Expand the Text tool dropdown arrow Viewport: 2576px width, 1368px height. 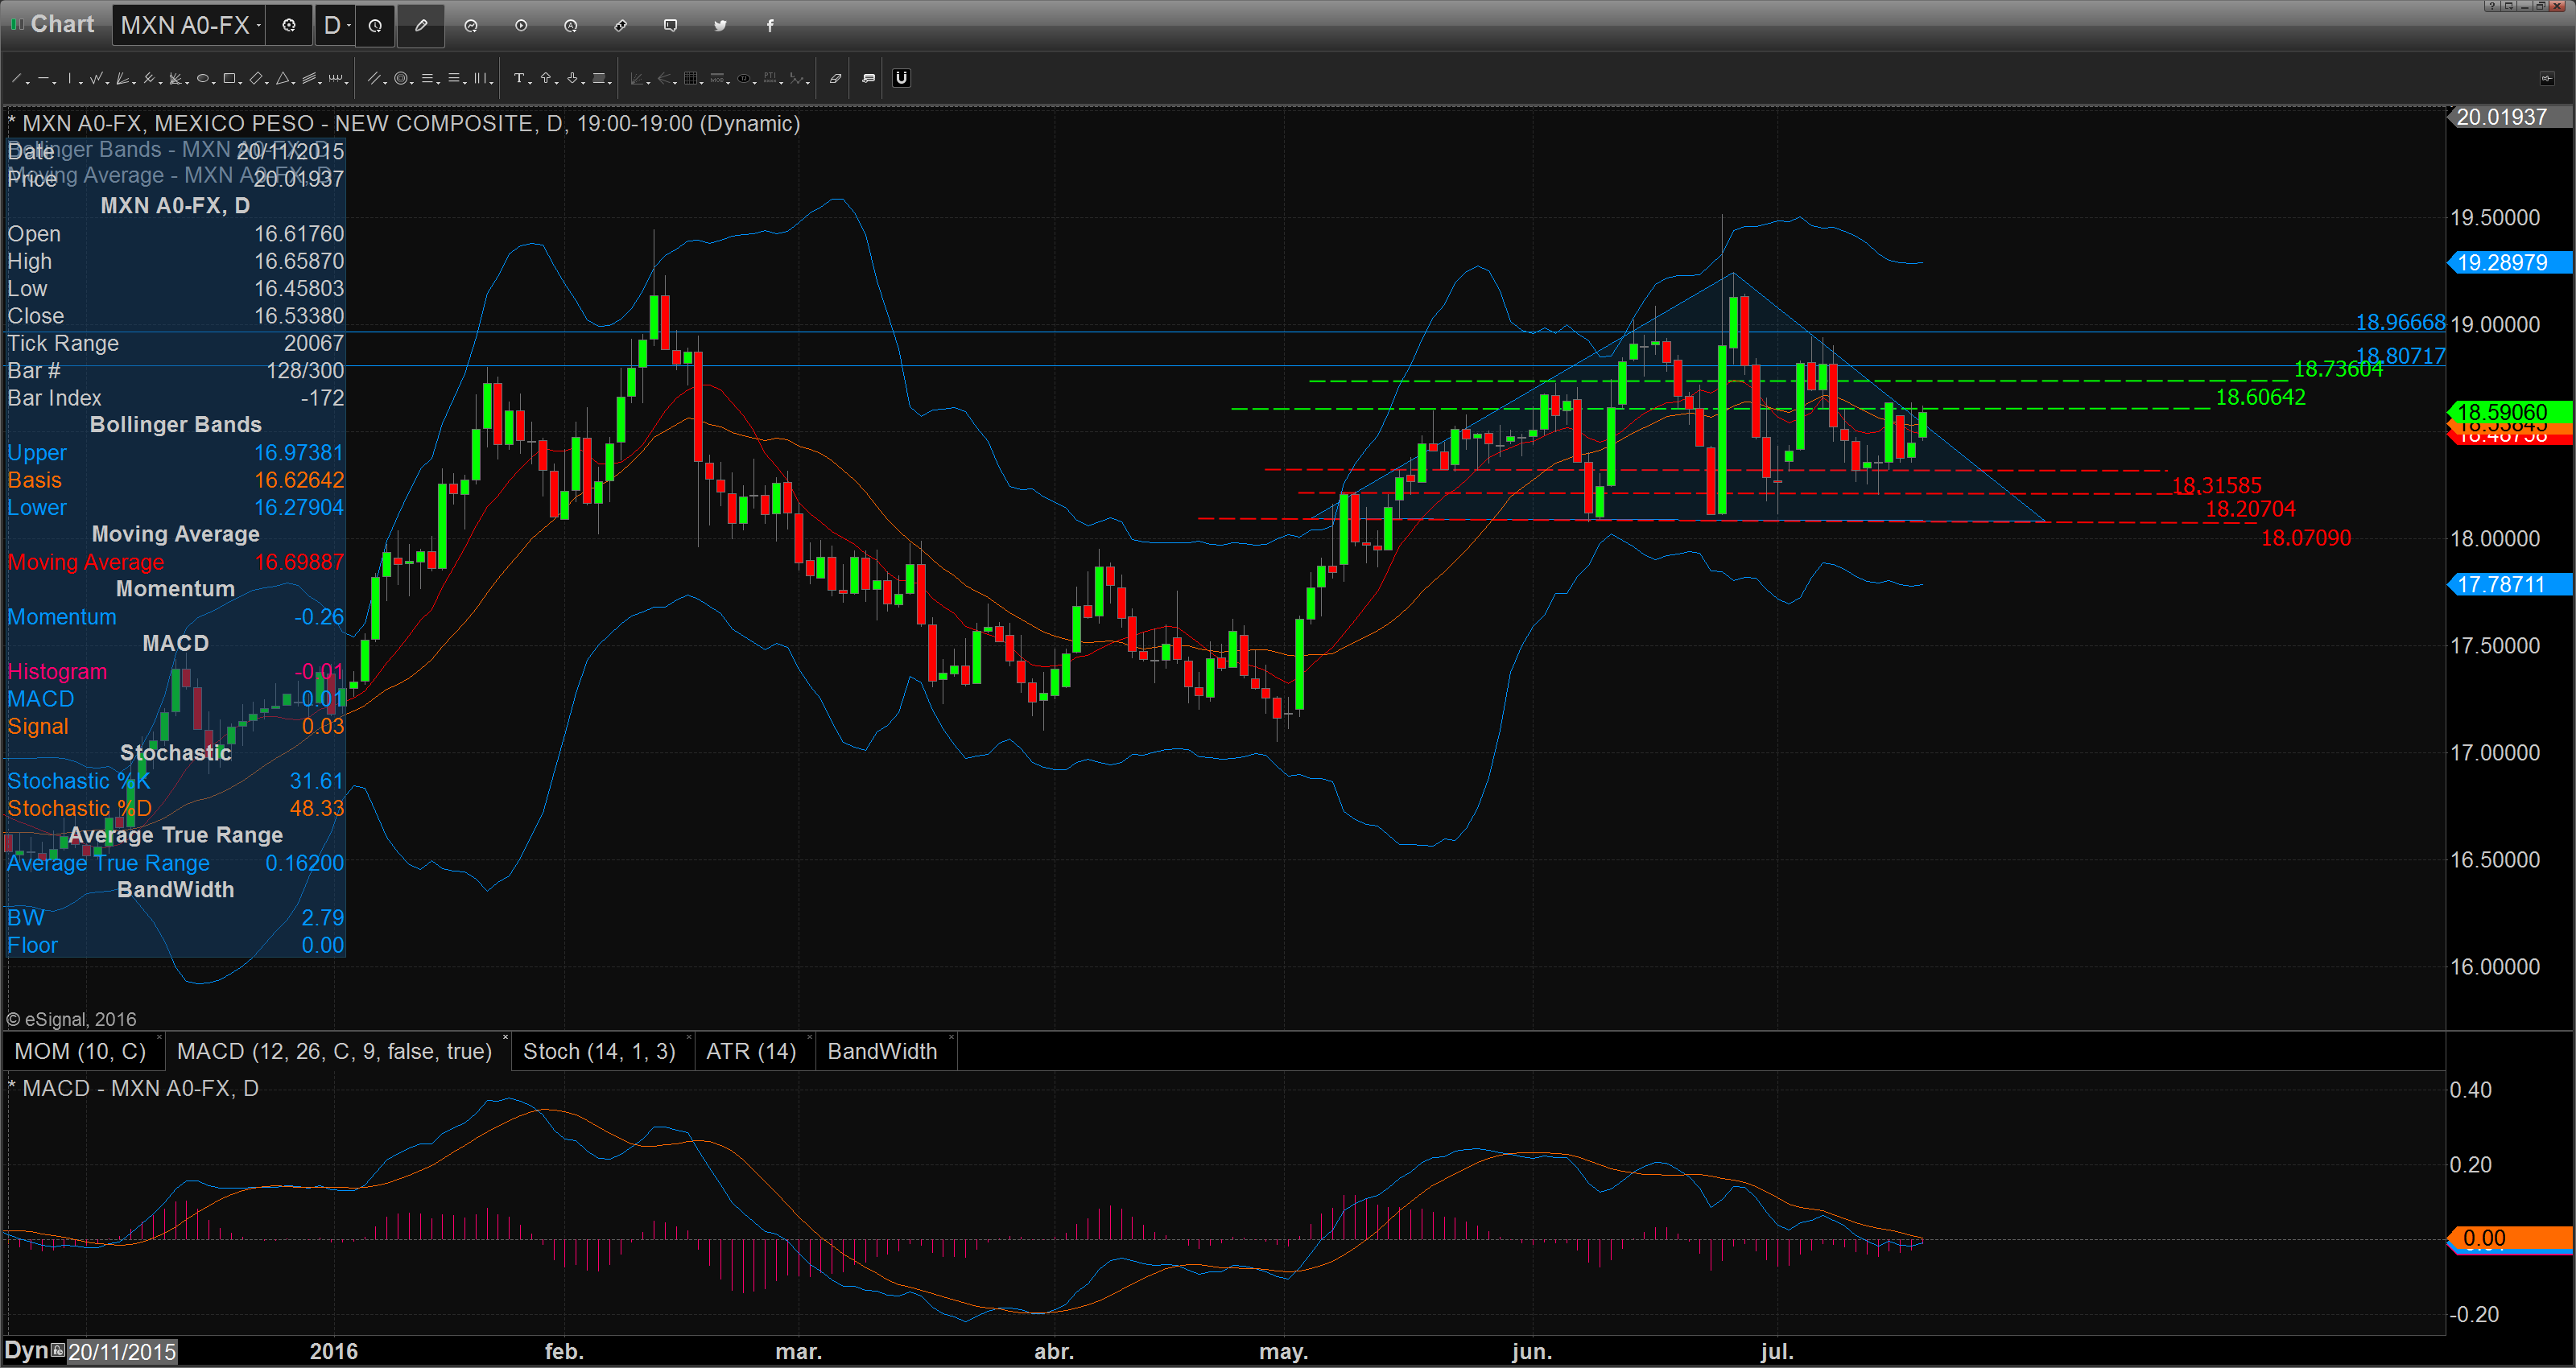pos(530,83)
